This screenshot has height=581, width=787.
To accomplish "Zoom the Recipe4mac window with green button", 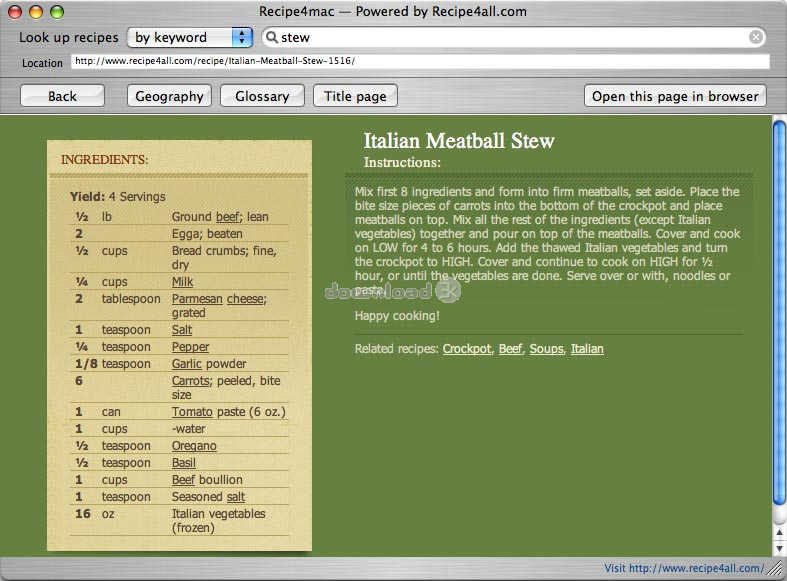I will tap(57, 12).
